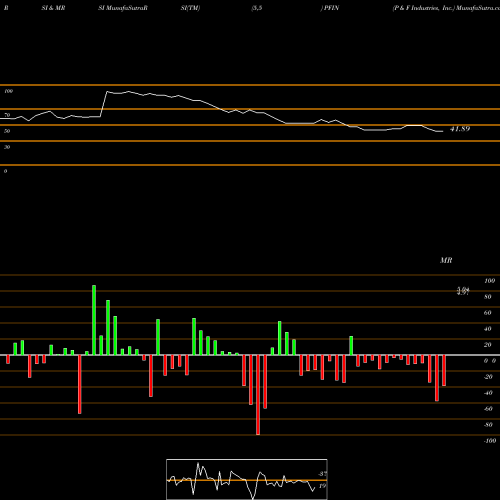The width and height of the screenshot is (500, 500).
Task: Click the longest red bar in the MR chart
Action: 258,395
